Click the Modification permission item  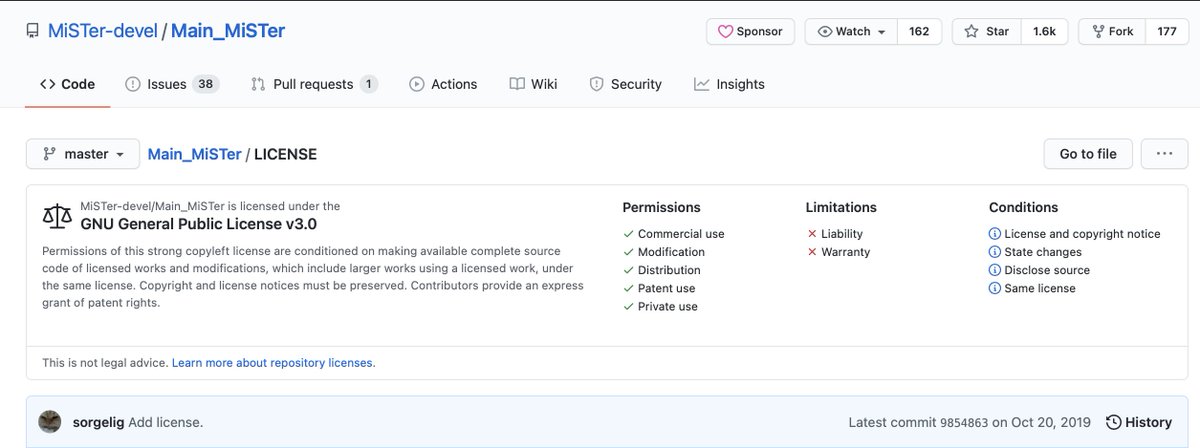(x=663, y=252)
